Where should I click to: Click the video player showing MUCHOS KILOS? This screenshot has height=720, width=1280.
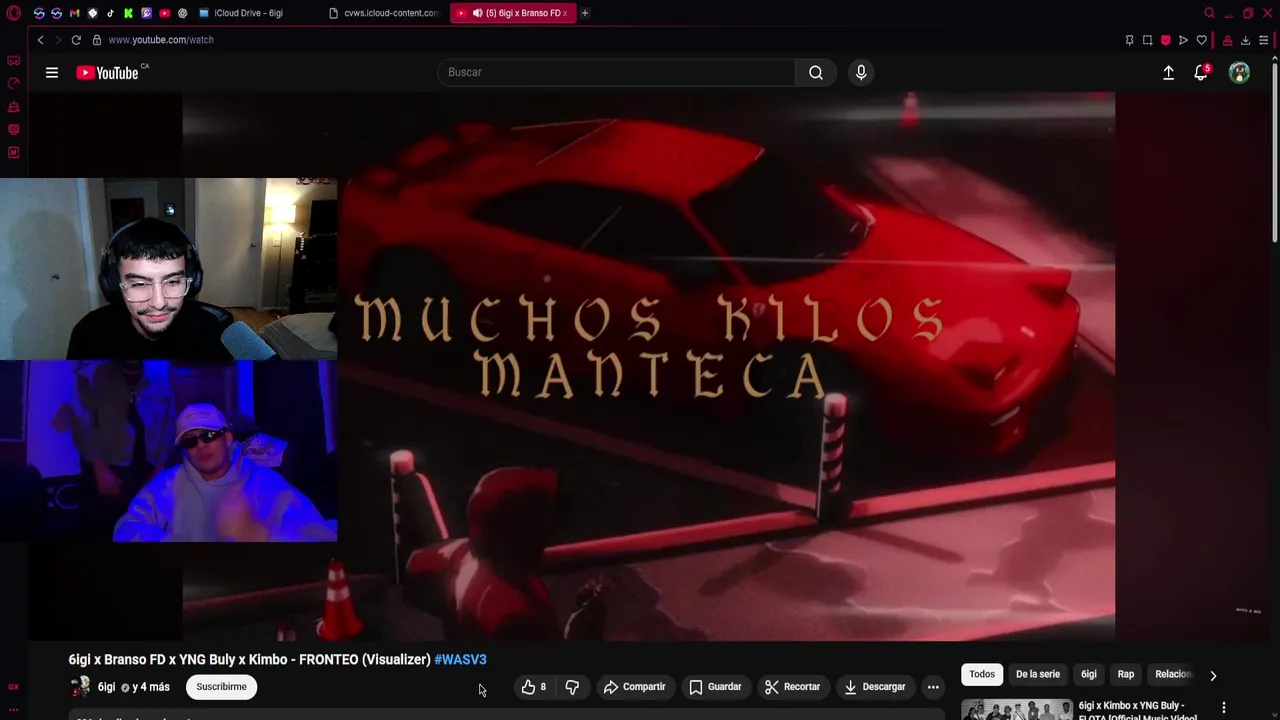coord(648,366)
